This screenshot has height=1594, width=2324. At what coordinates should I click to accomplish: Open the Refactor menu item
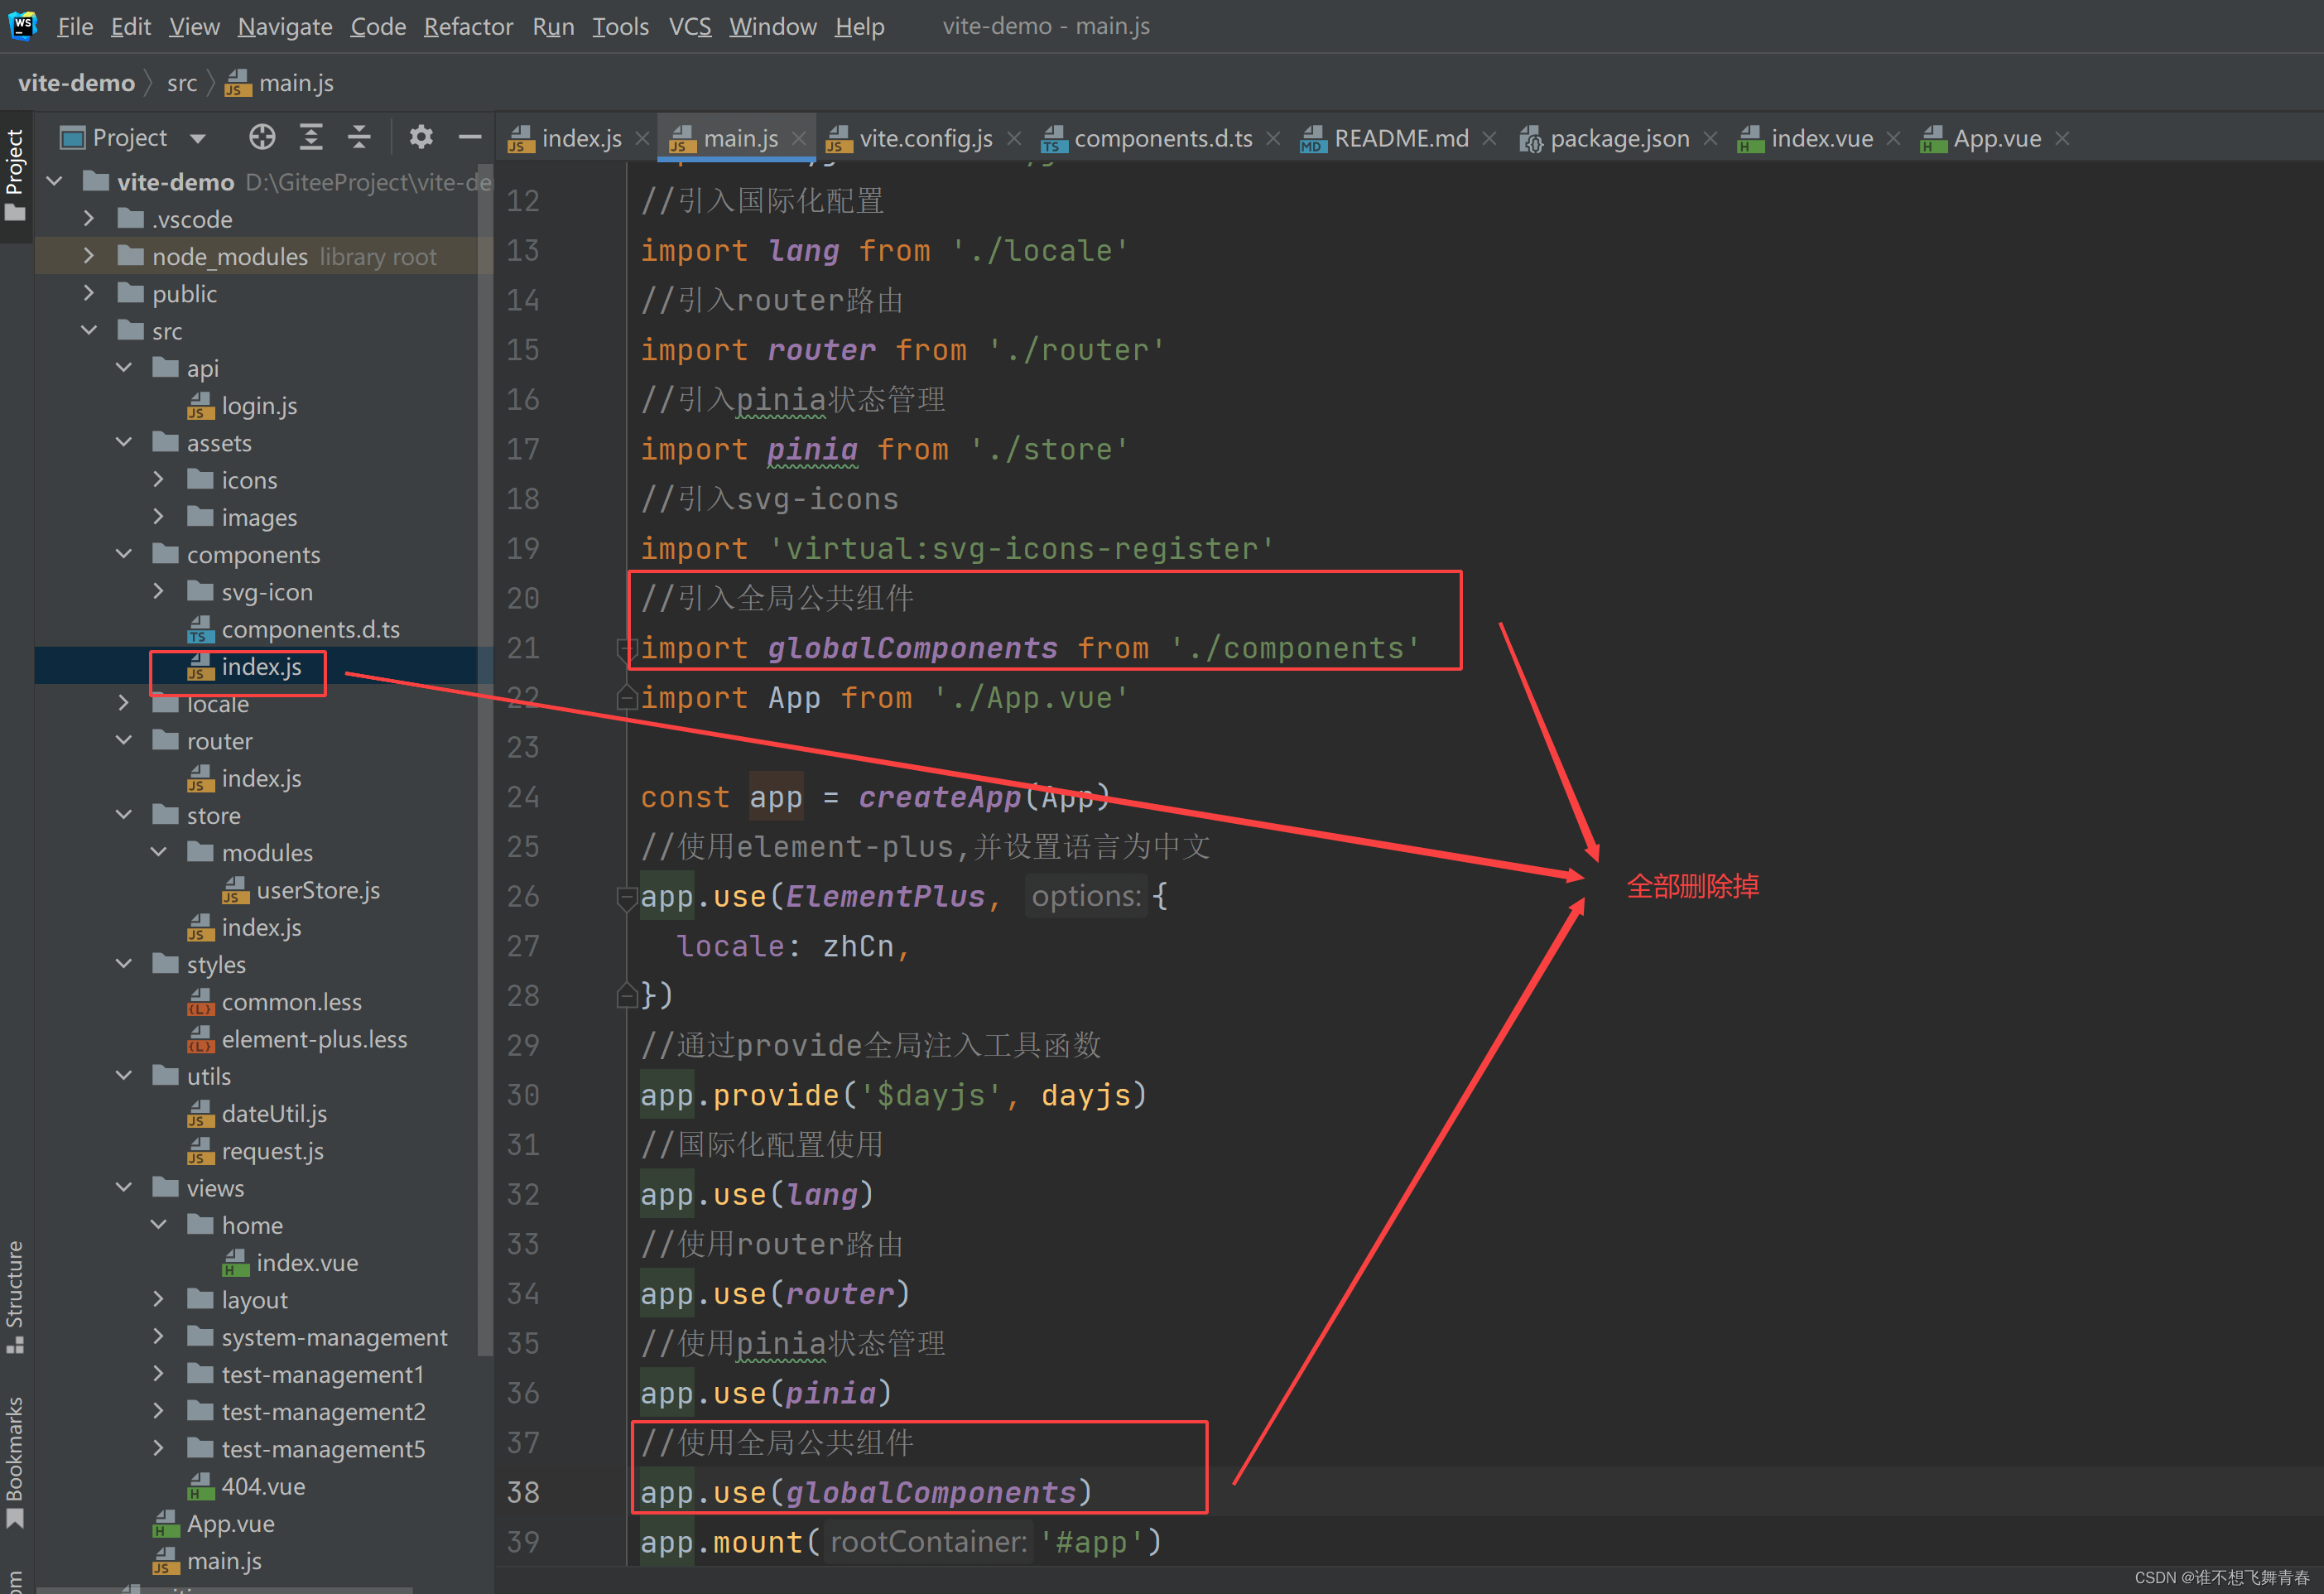tap(463, 26)
